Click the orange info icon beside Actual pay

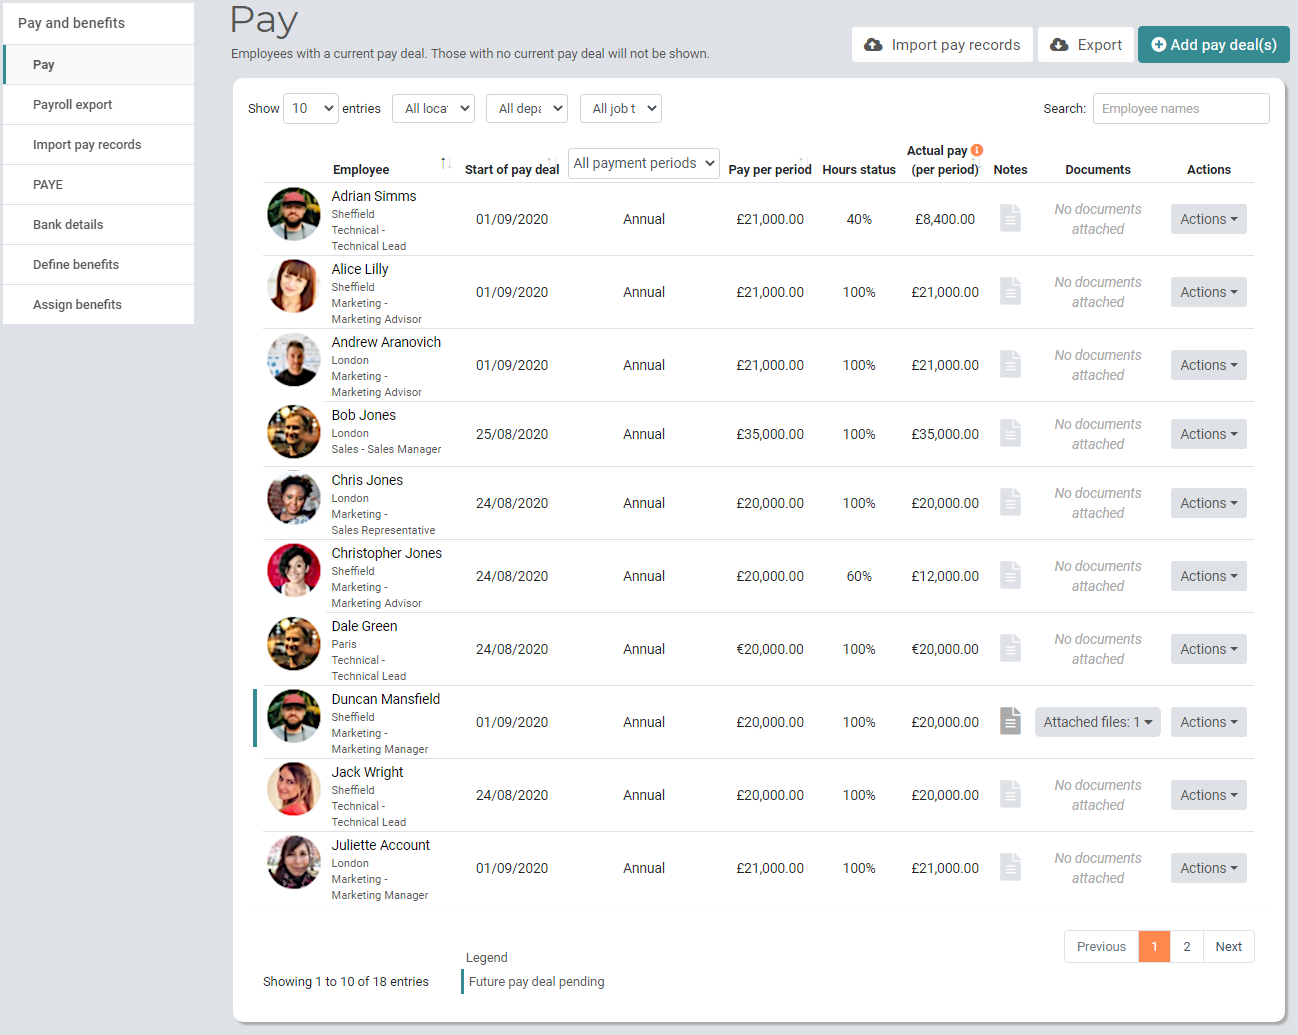(976, 149)
